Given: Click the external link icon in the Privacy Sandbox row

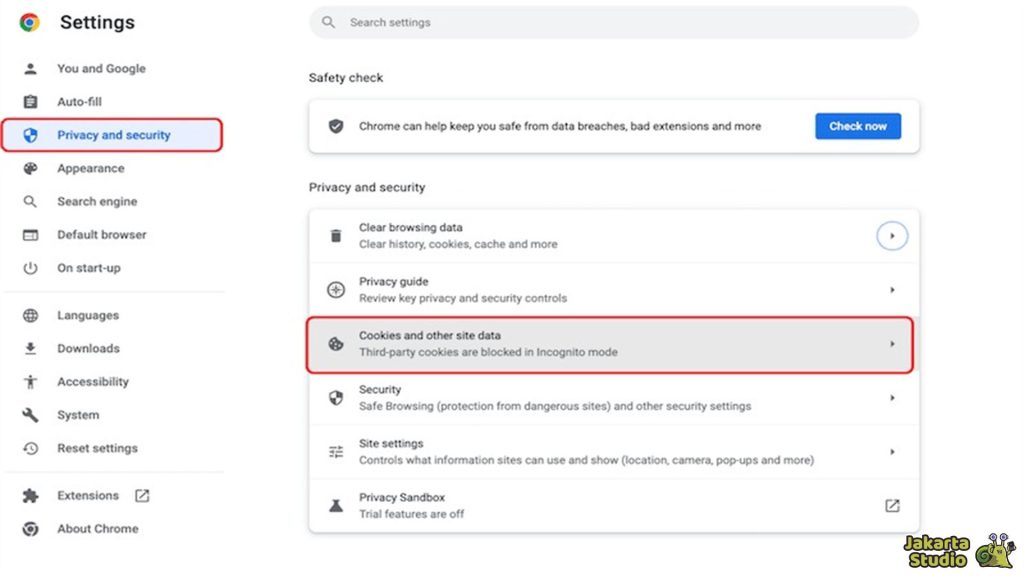Looking at the screenshot, I should [x=892, y=506].
